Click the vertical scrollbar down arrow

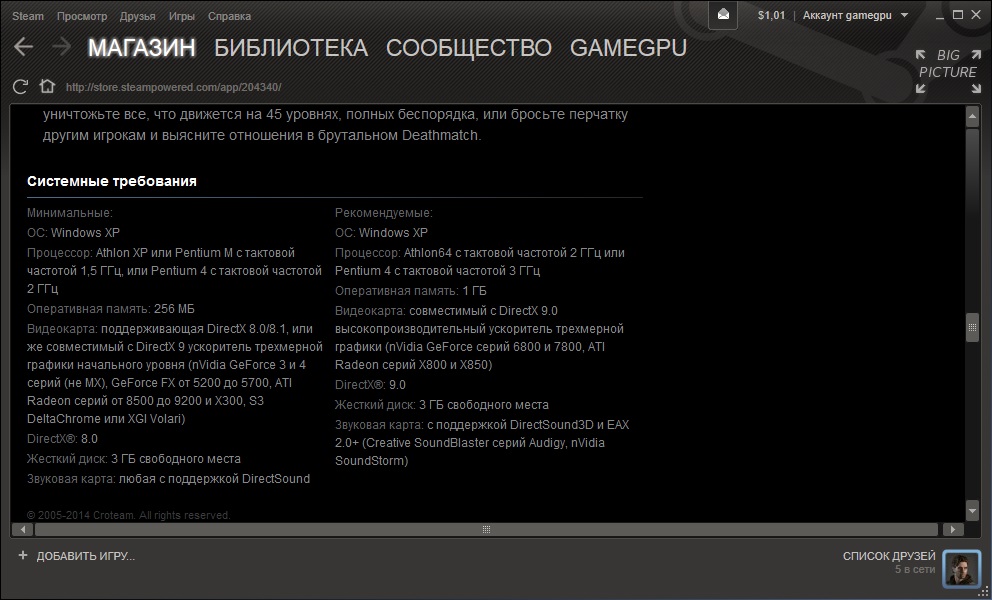[972, 510]
